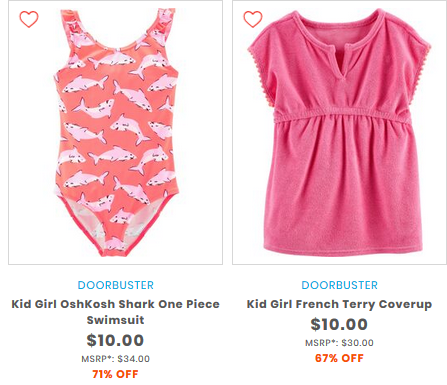
Task: Click the 71% OFF discount label
Action: coord(115,374)
